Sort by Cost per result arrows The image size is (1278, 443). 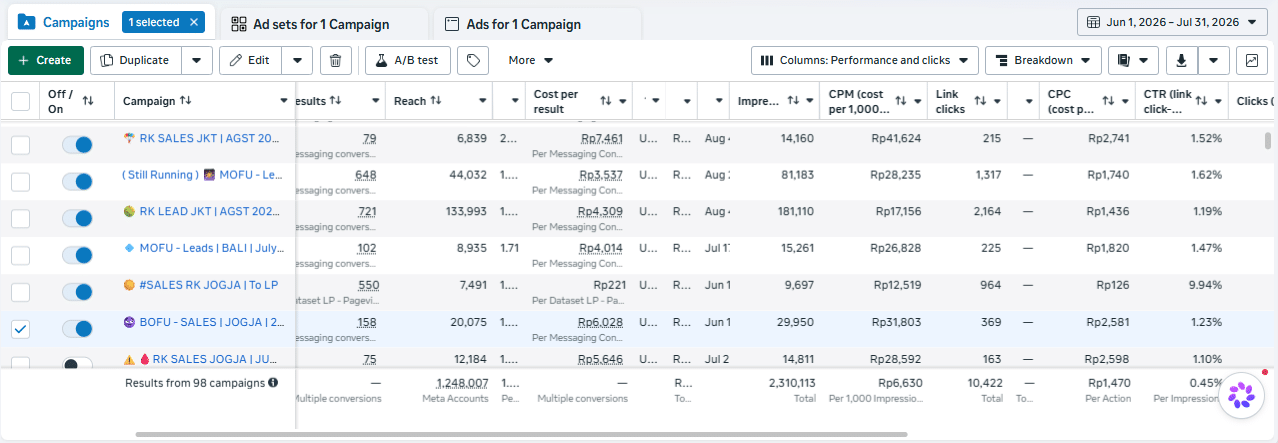pyautogui.click(x=606, y=101)
